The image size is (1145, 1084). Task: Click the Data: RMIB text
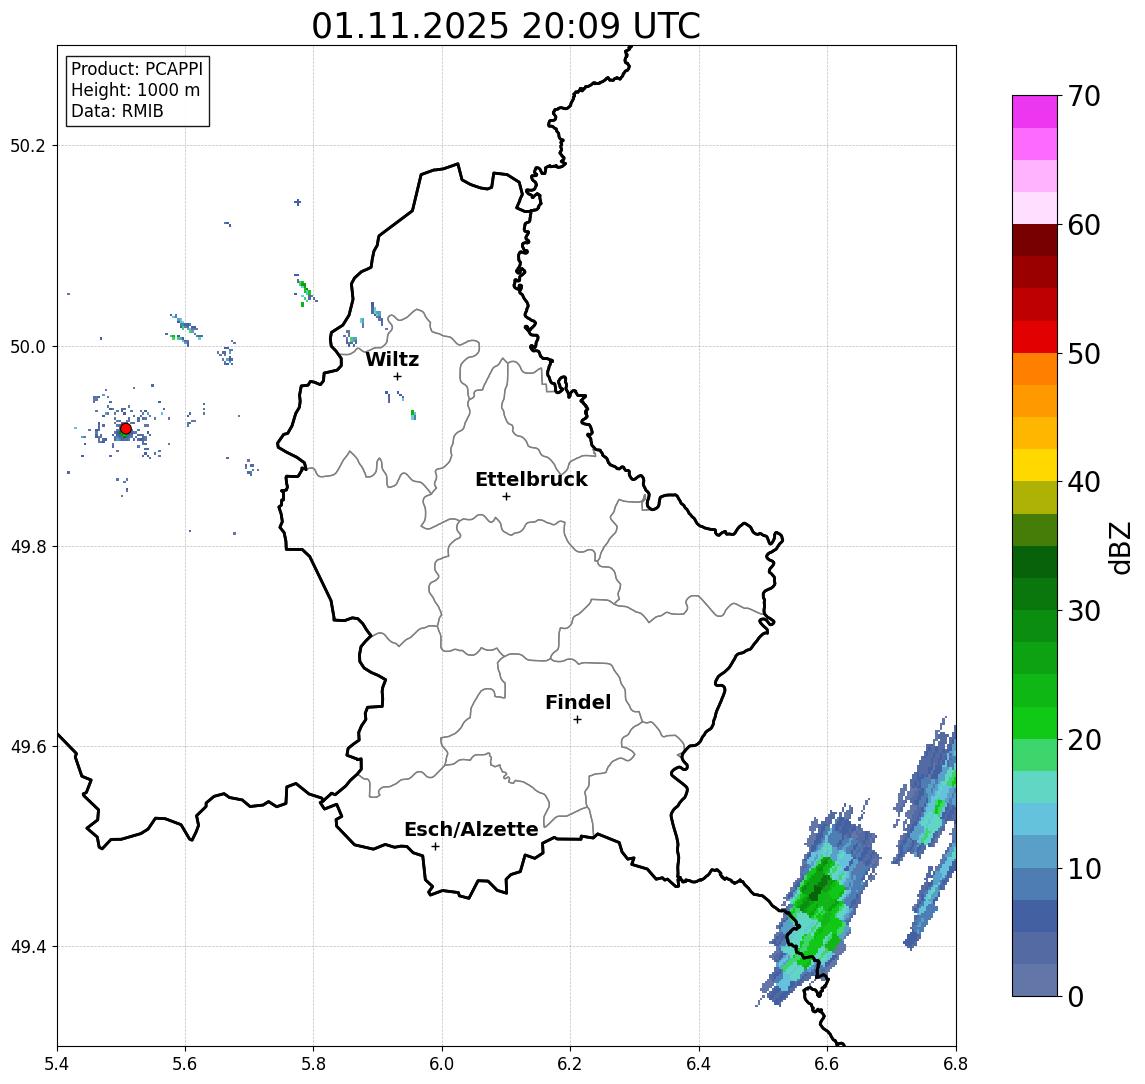click(117, 111)
